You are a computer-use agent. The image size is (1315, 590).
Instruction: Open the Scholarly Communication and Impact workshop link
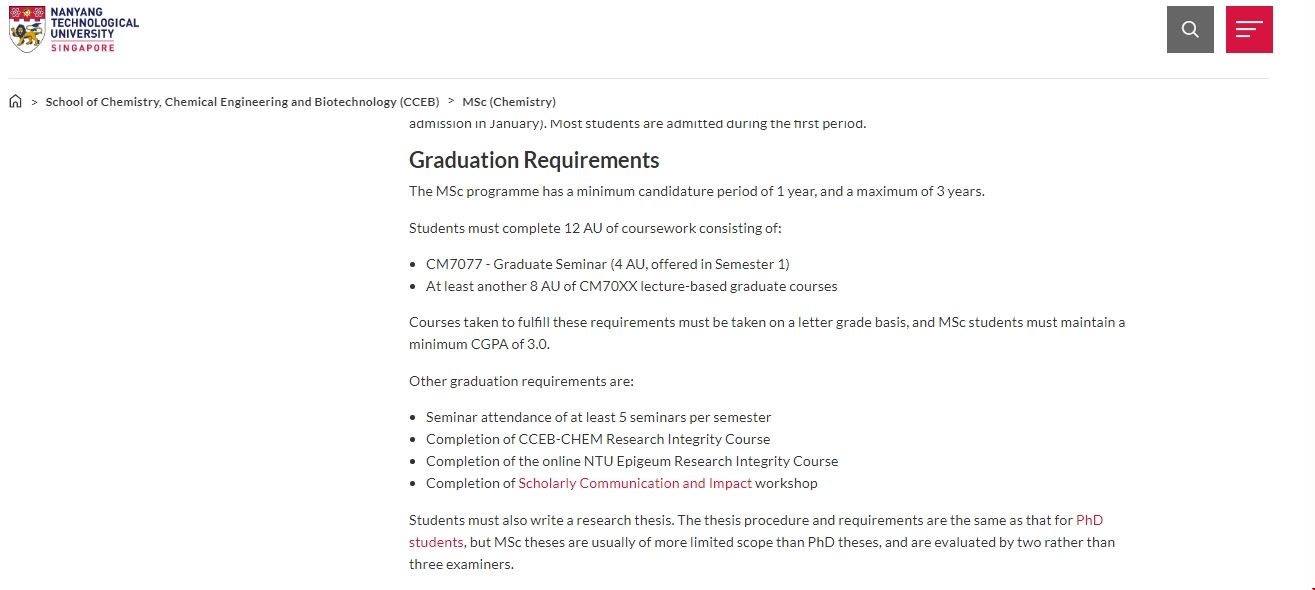634,483
